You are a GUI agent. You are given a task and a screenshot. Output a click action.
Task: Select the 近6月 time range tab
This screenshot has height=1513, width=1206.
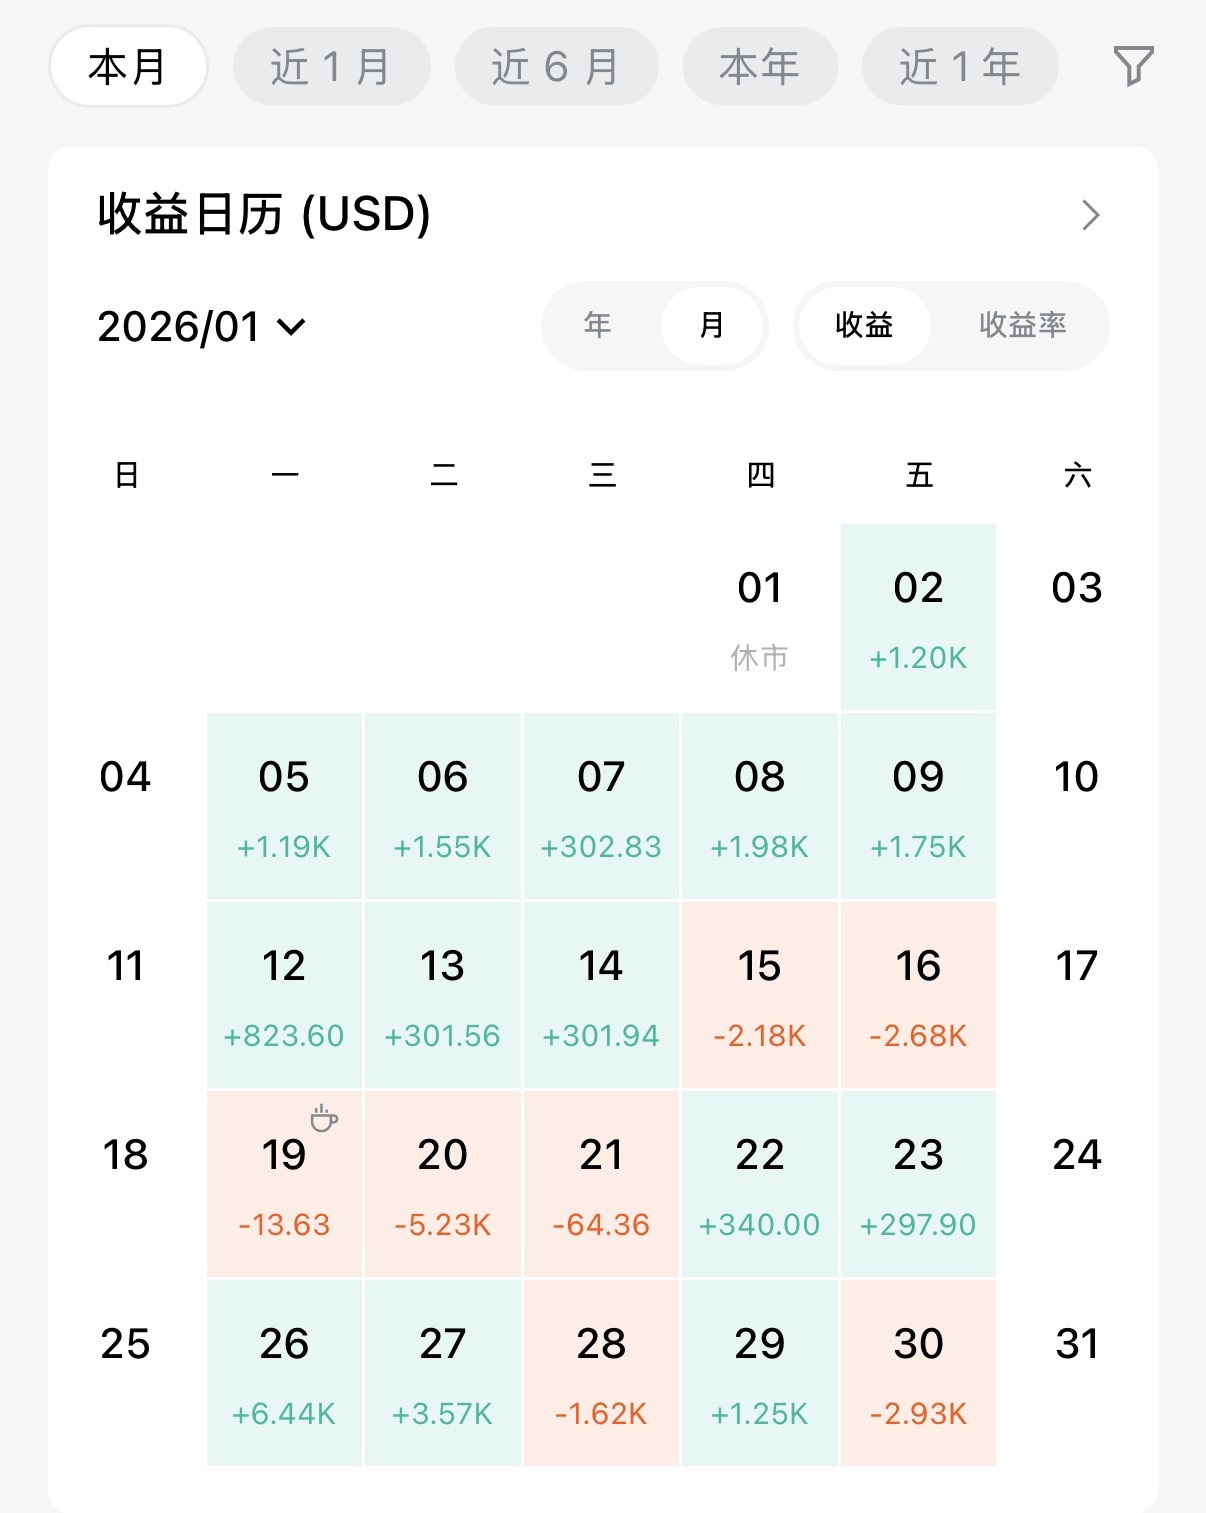coord(556,67)
